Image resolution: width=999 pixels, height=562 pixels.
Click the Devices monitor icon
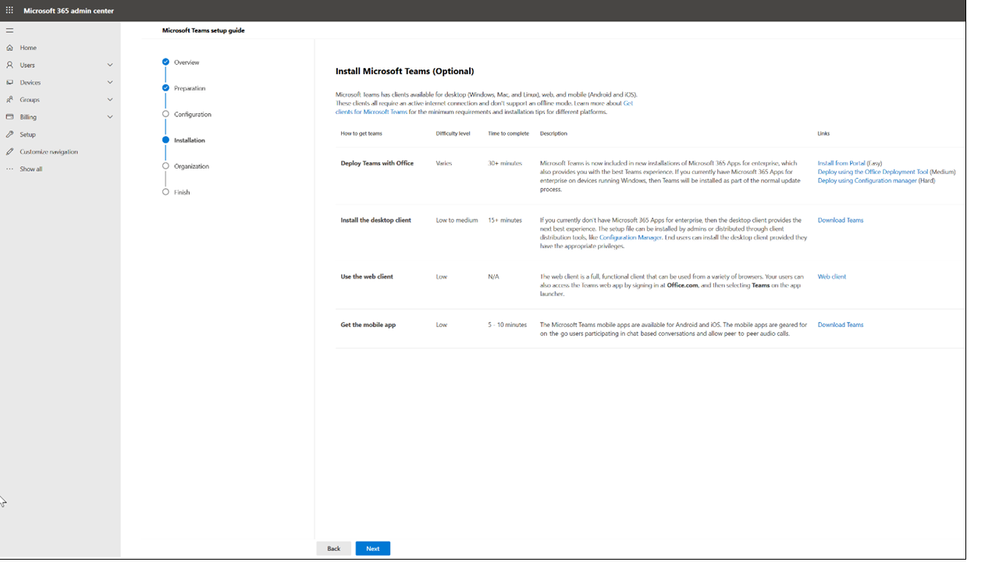pyautogui.click(x=10, y=82)
